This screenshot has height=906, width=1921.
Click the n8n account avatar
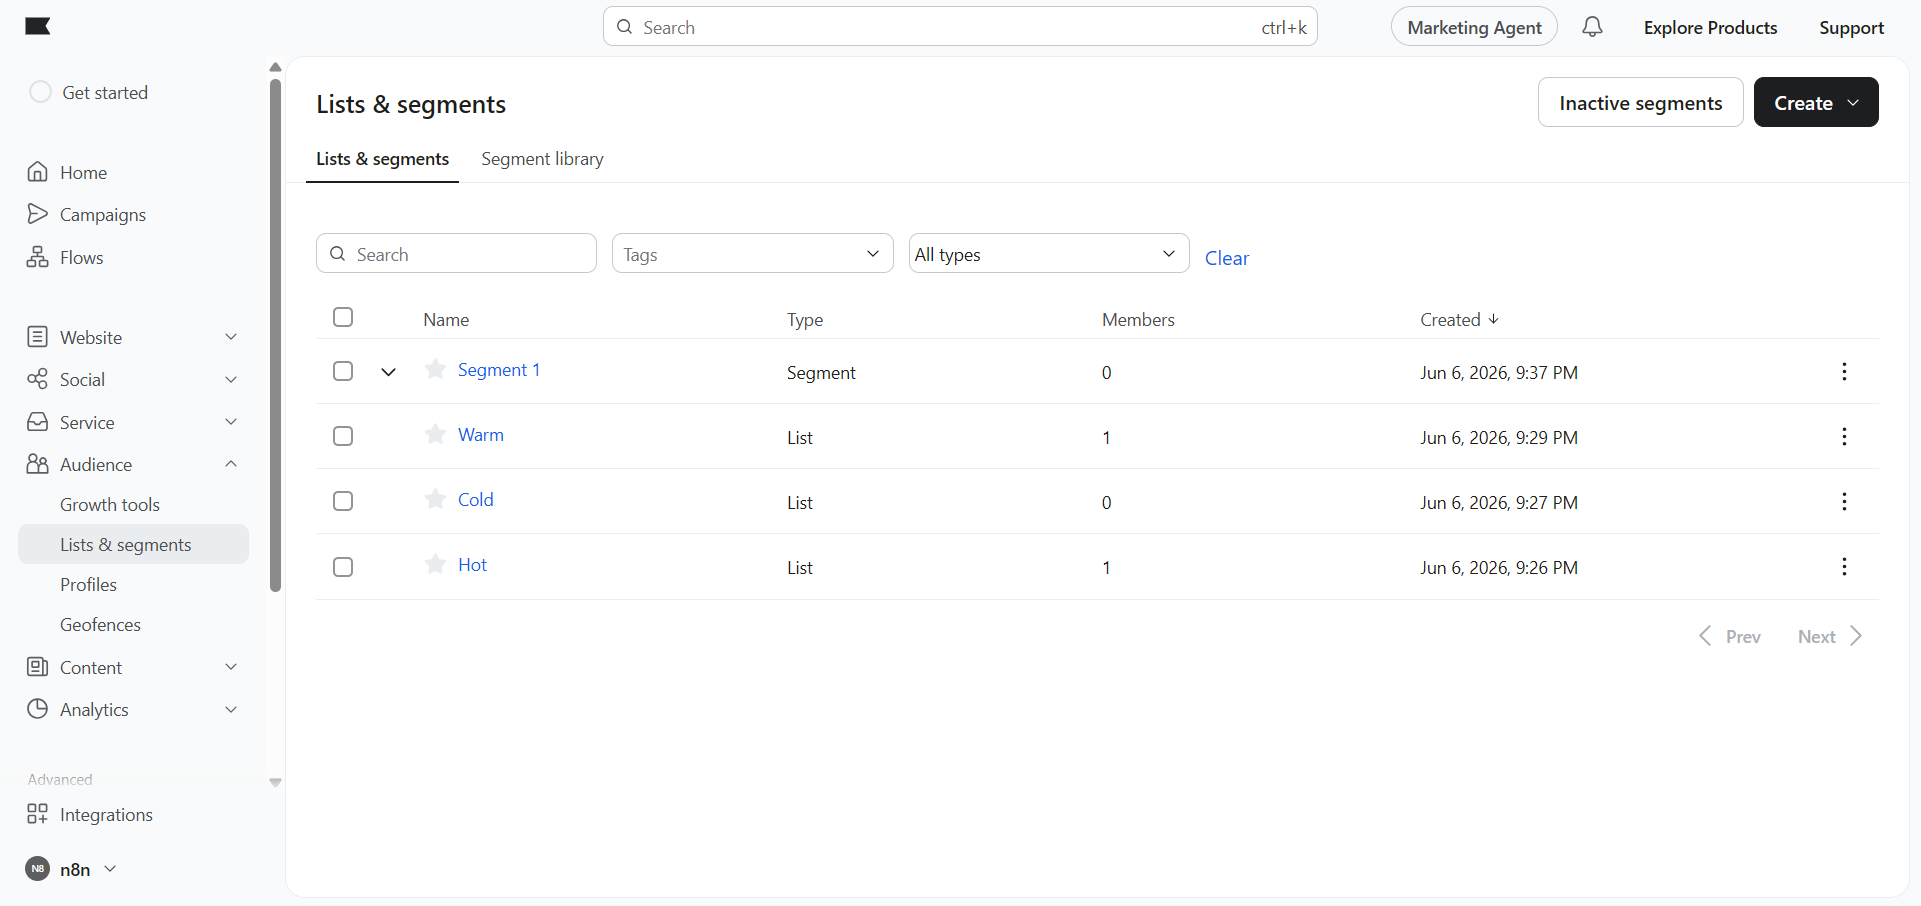38,869
